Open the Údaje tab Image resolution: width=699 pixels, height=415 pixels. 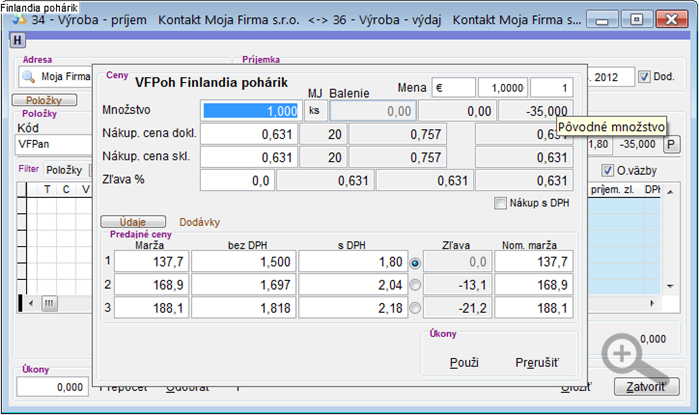pyautogui.click(x=133, y=222)
